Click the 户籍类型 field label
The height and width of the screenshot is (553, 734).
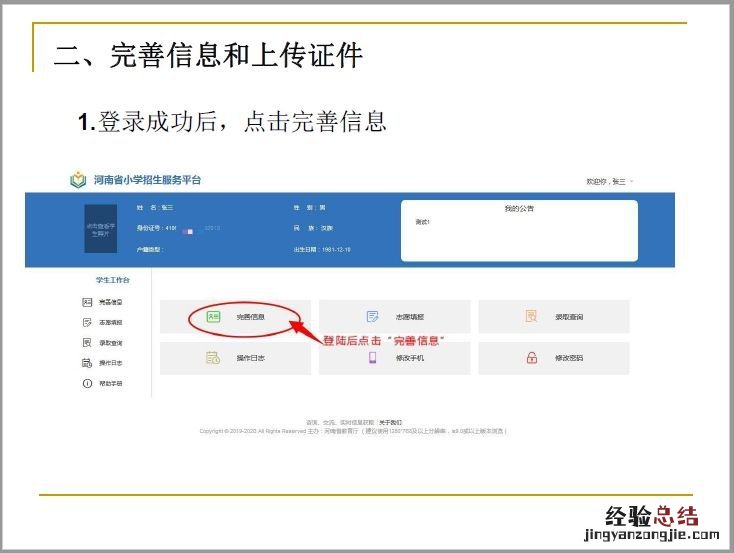pos(149,250)
